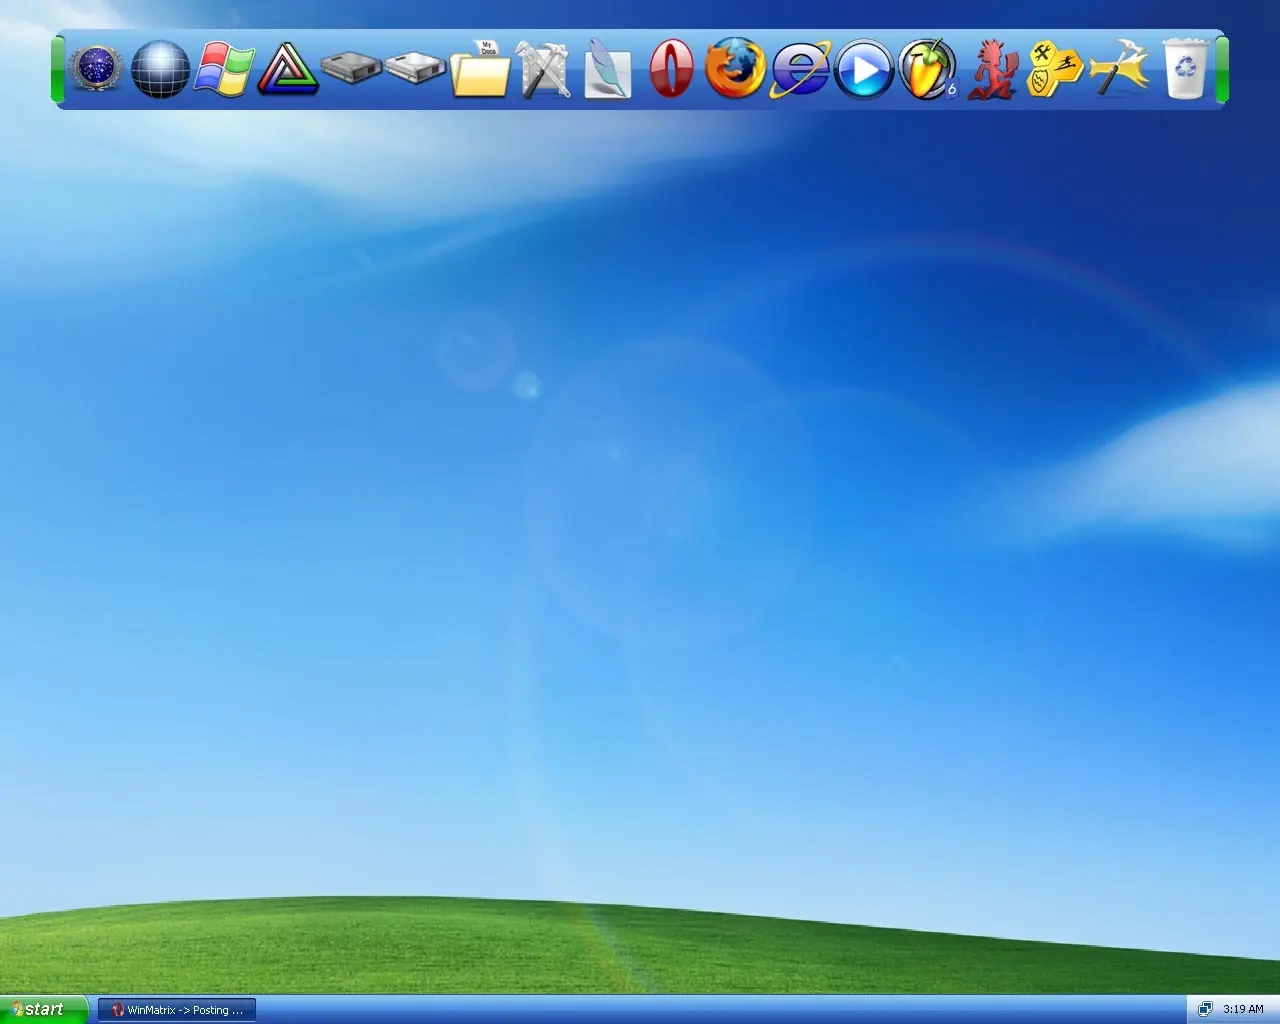The width and height of the screenshot is (1280, 1024).
Task: Open FL Studio 6 fruit icon
Action: [x=928, y=69]
